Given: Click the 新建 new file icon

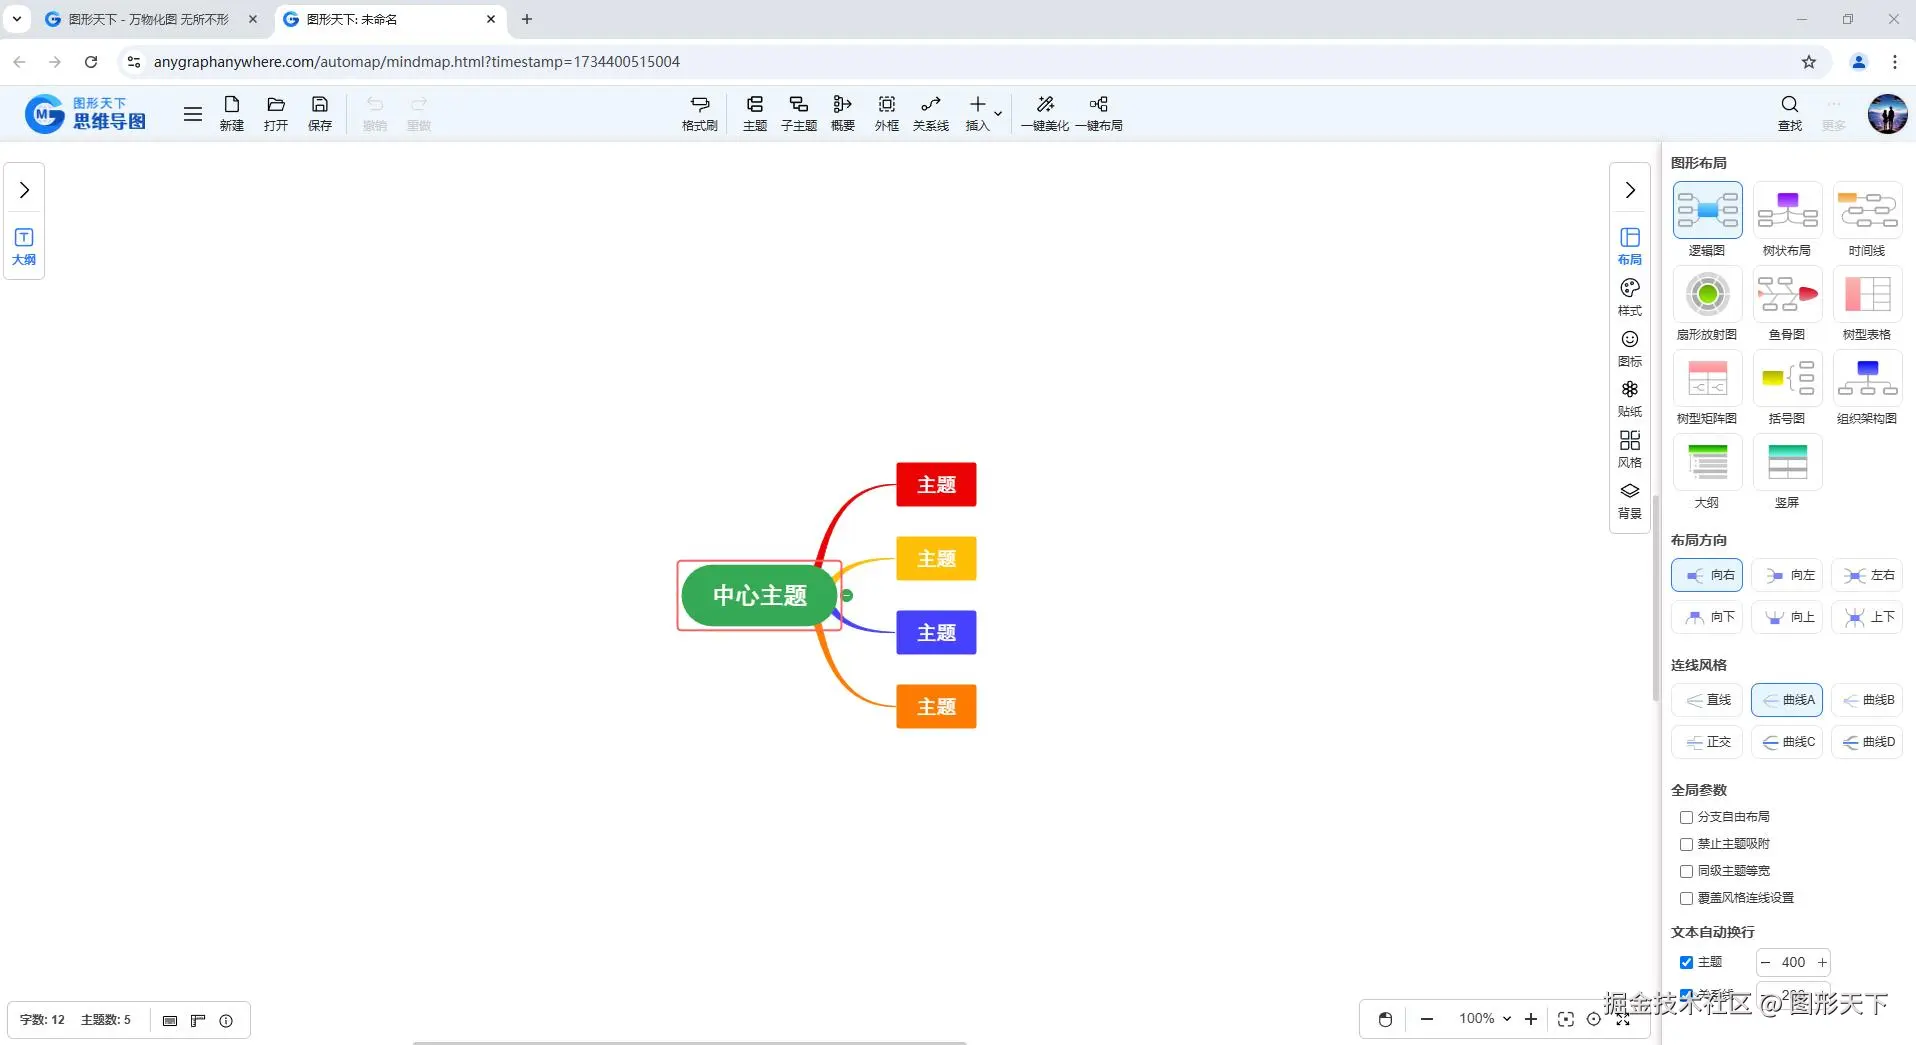Looking at the screenshot, I should click(x=232, y=113).
